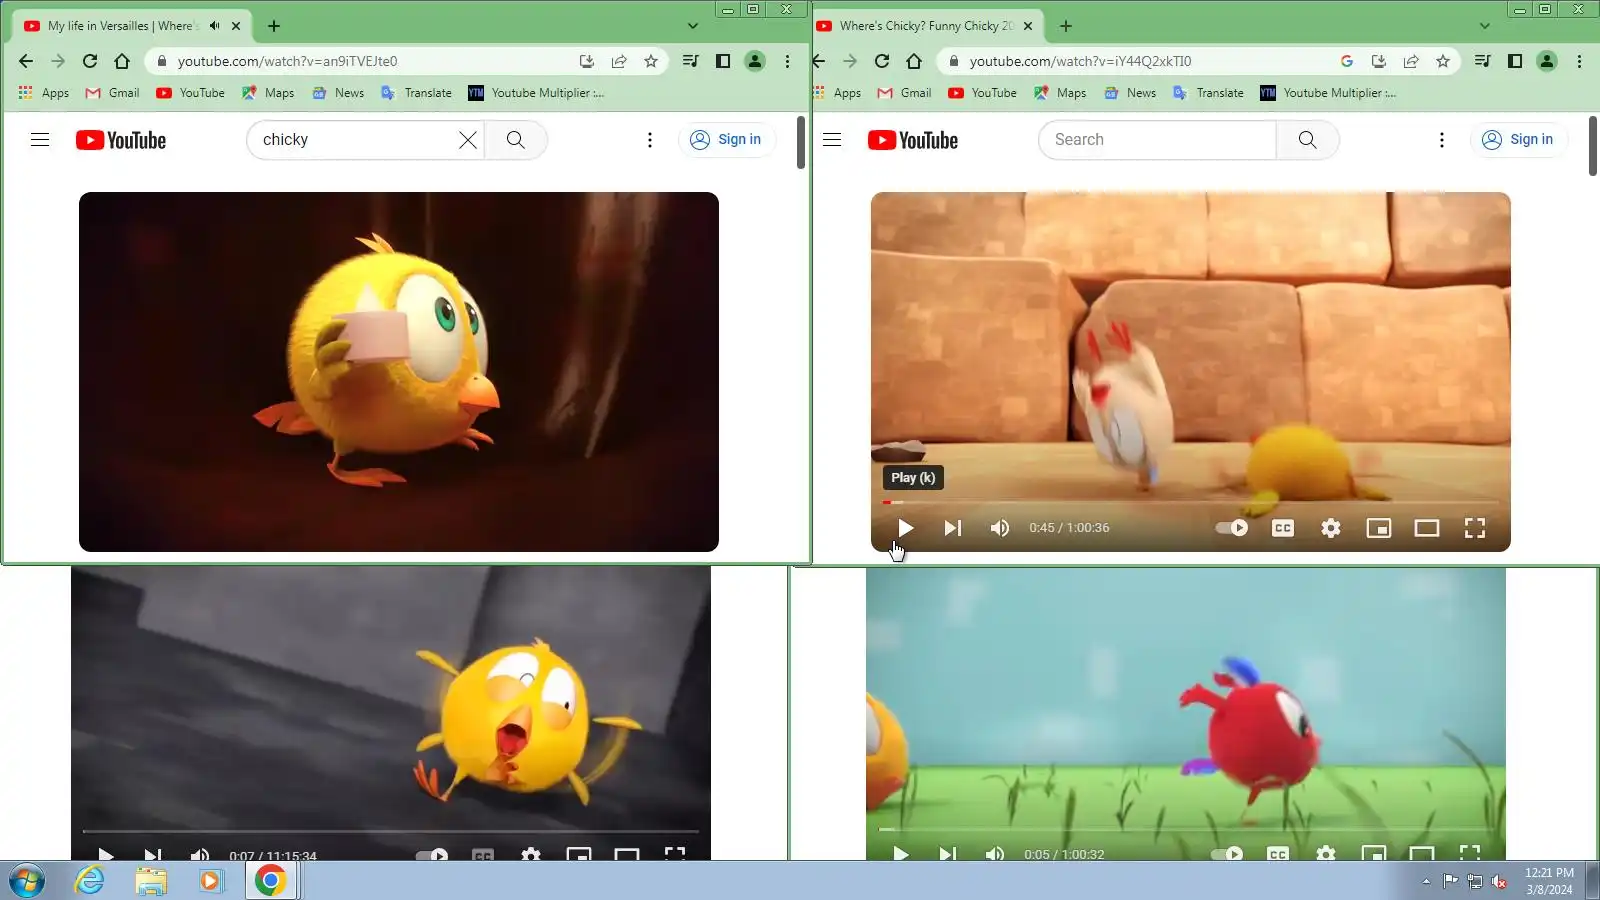Open Google icon in iY44Q2xkTI0 address bar

coord(1347,61)
